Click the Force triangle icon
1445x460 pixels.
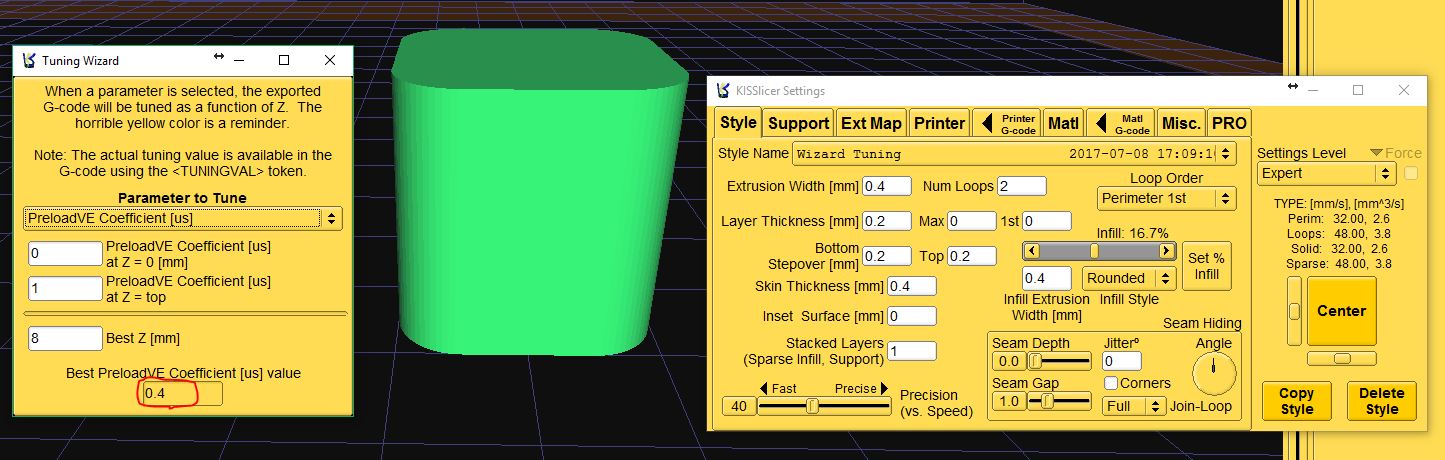[1377, 153]
